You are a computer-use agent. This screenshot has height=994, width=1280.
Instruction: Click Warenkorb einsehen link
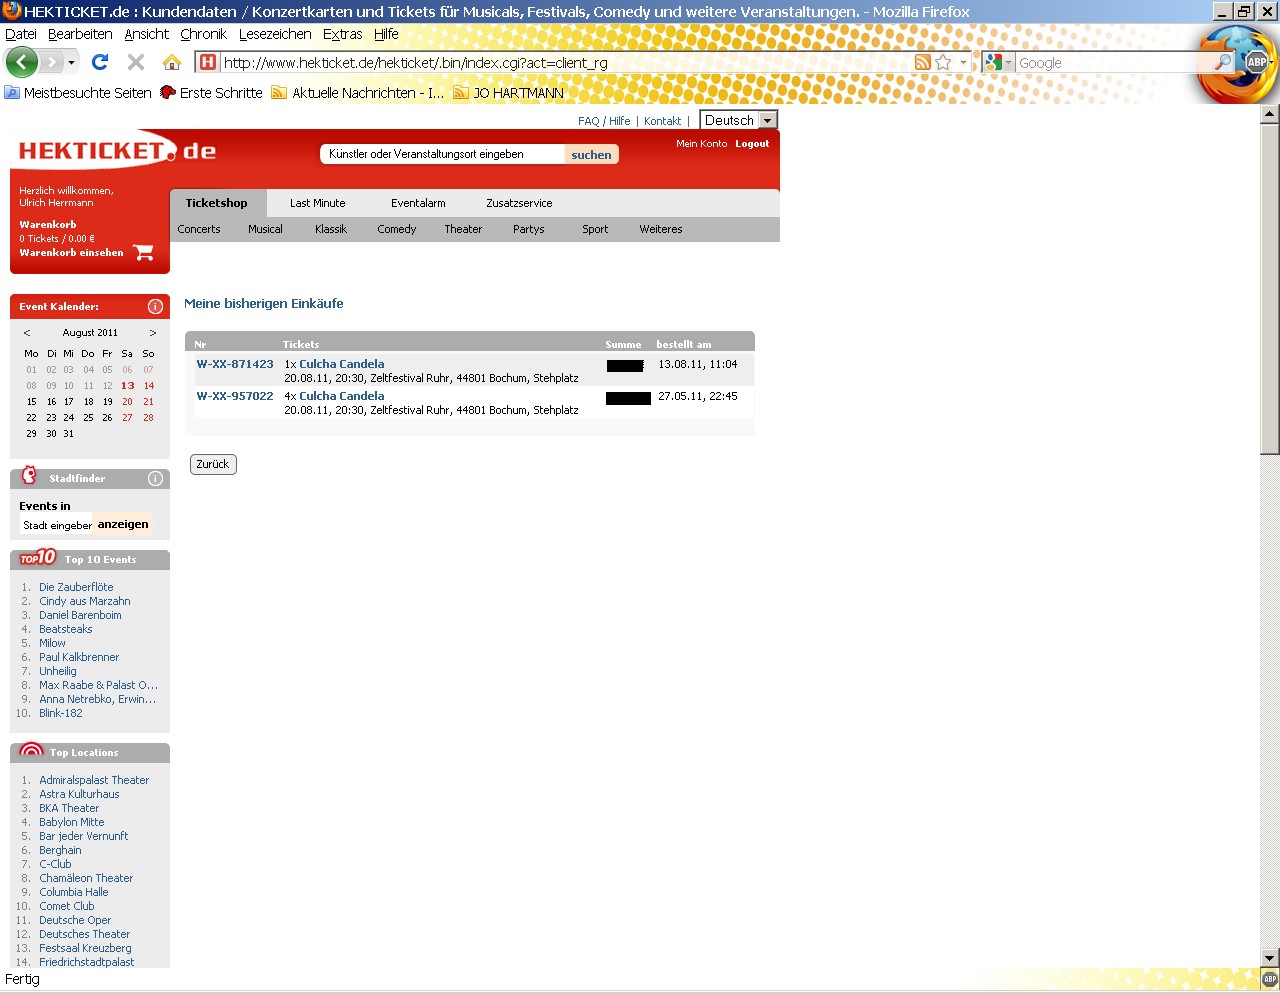[x=71, y=253]
